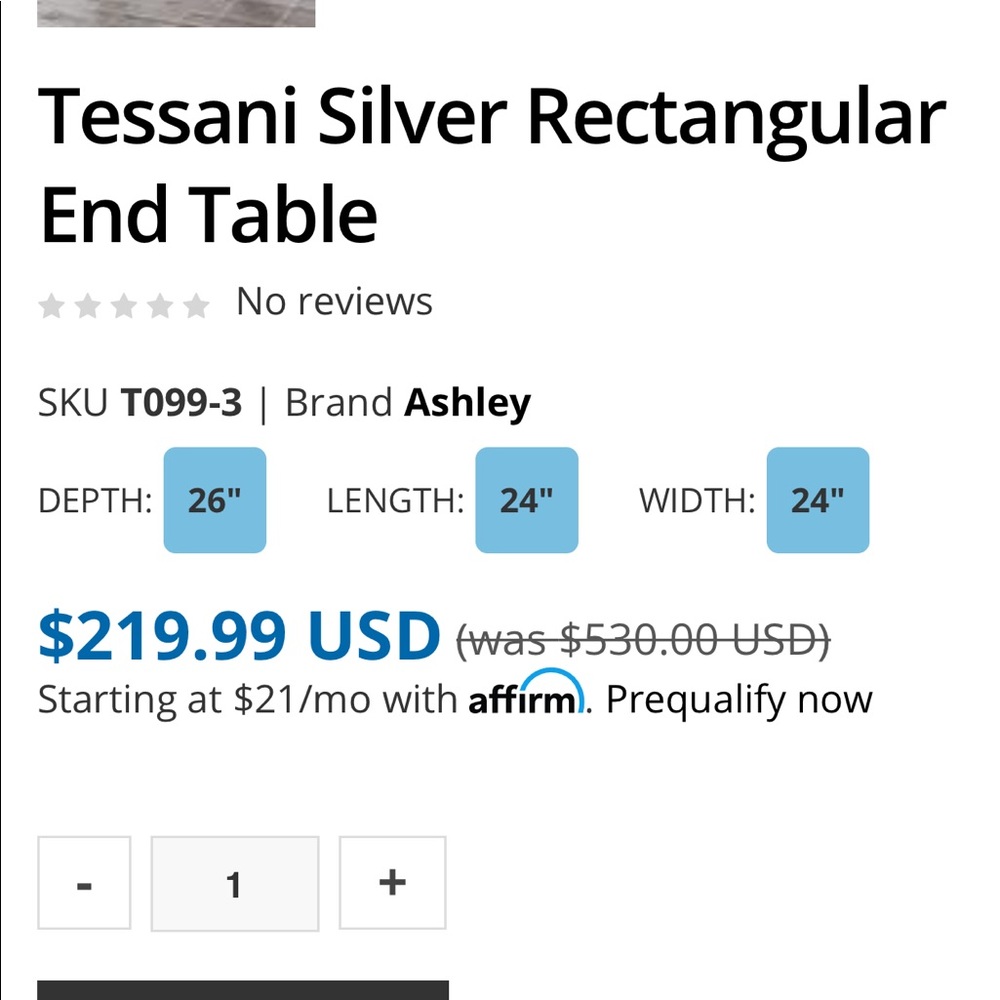Click the quantity input showing 1

pos(234,883)
